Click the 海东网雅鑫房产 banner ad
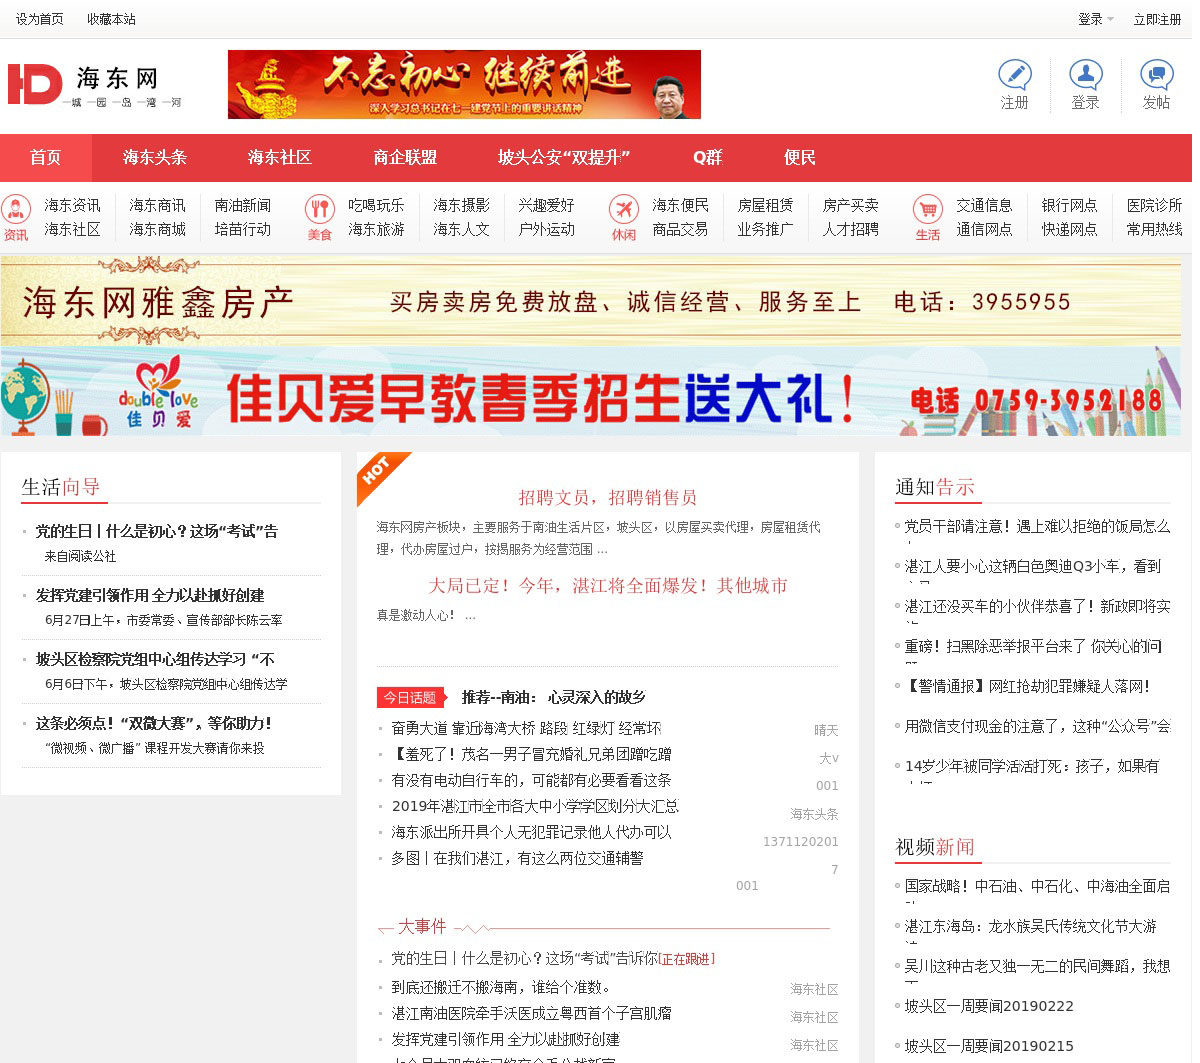Viewport: 1200px width, 1063px height. (x=590, y=301)
